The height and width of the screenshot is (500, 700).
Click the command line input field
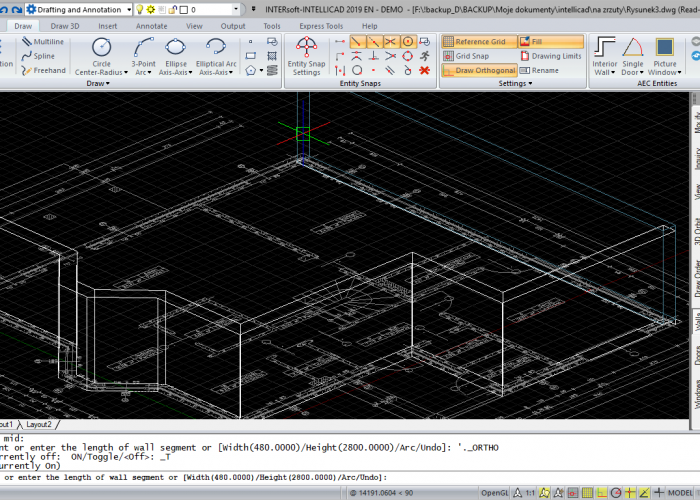pos(350,478)
